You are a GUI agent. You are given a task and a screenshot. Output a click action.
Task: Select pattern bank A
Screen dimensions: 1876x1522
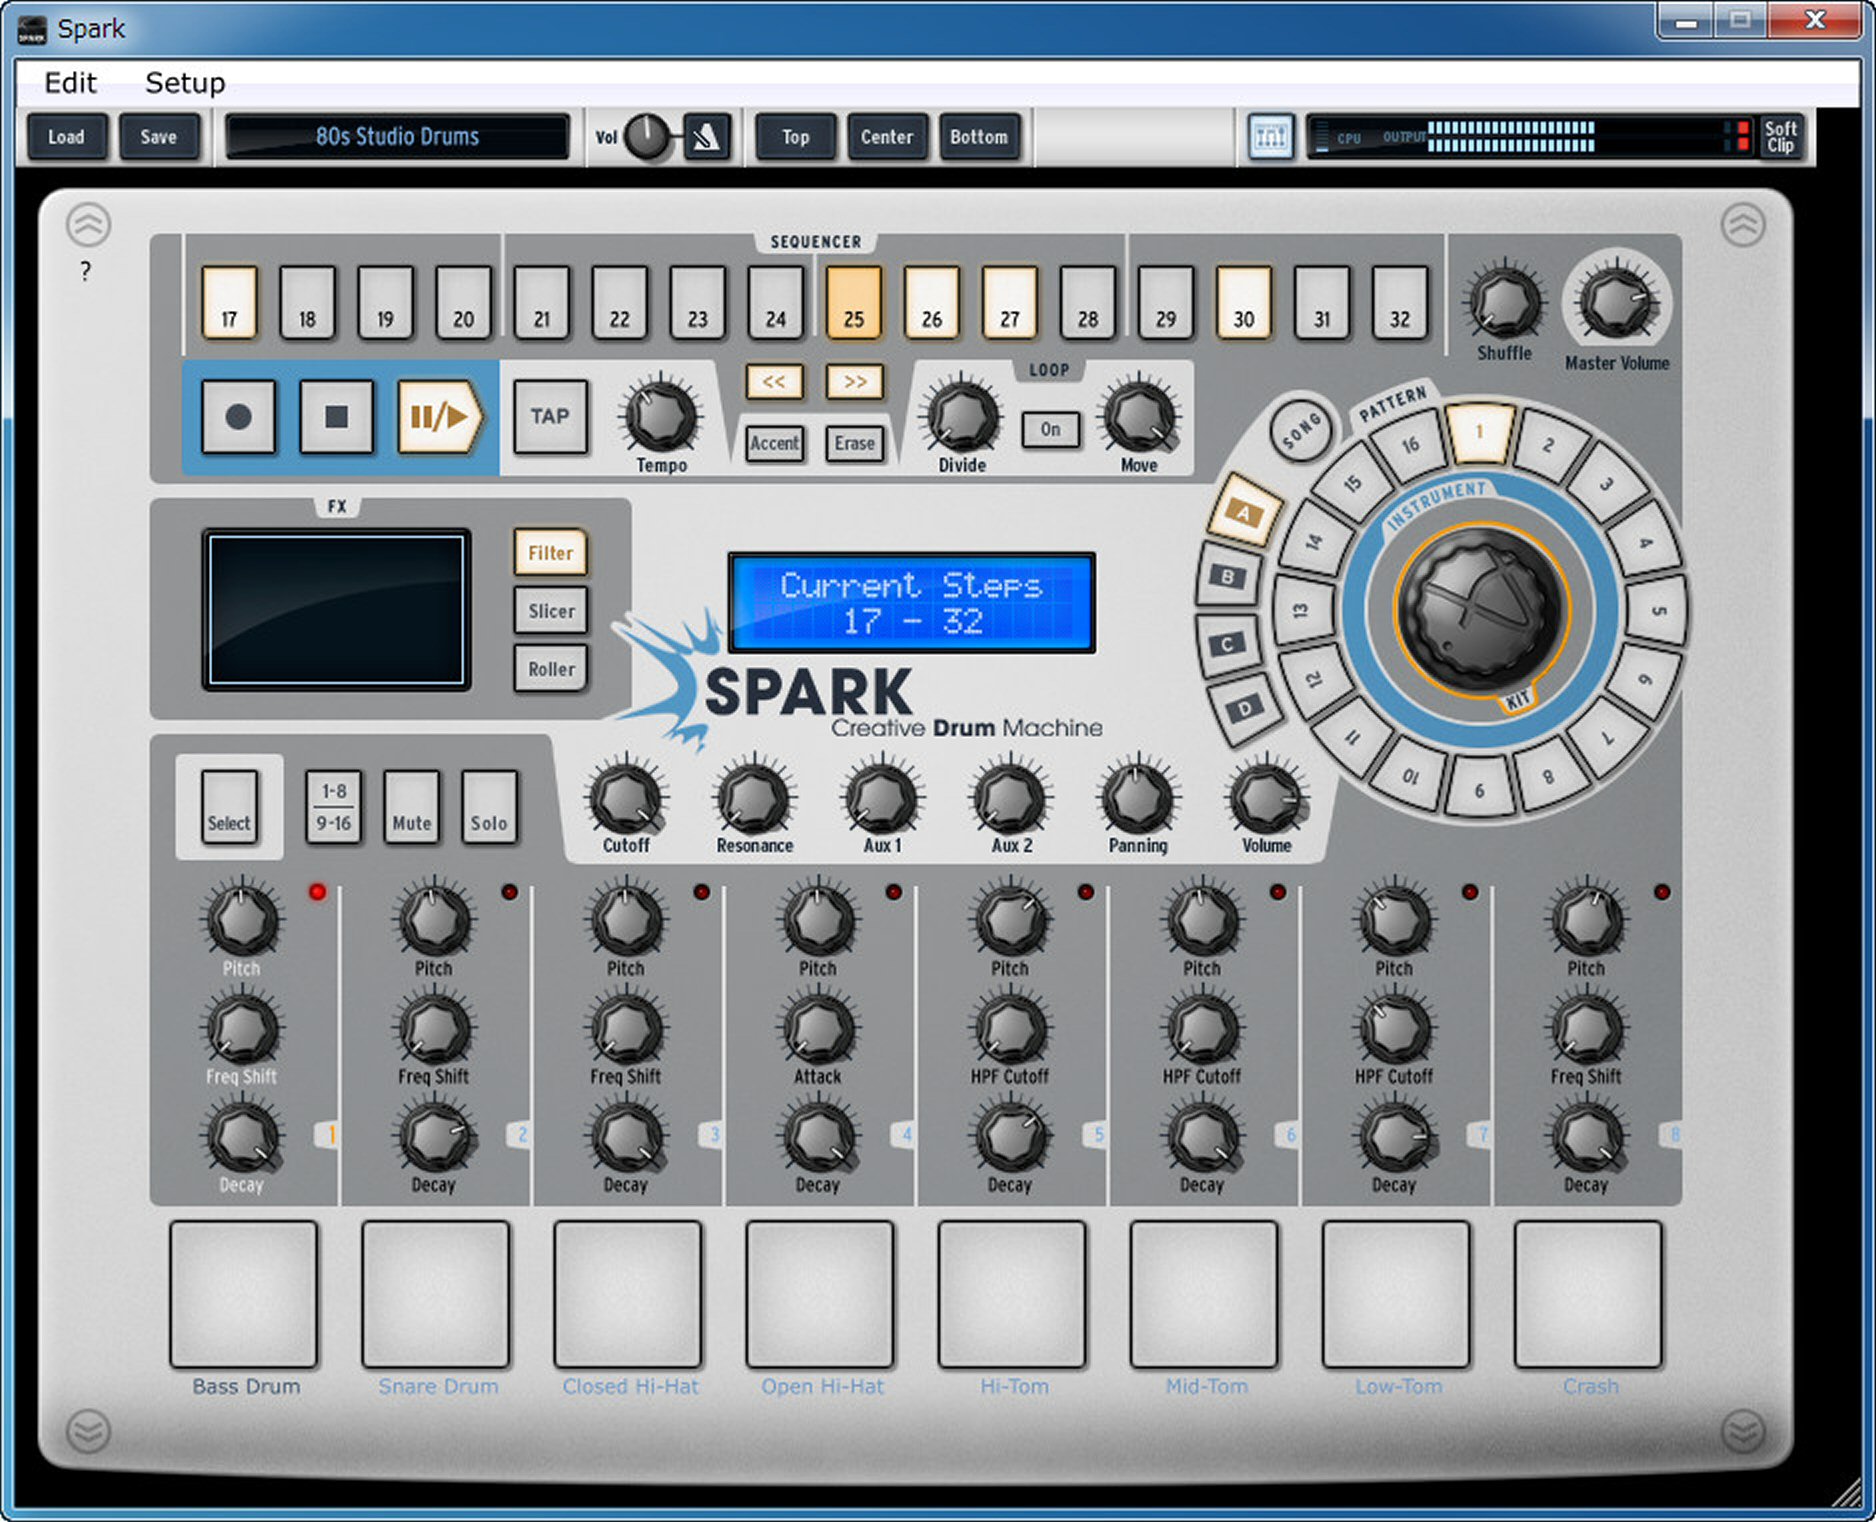[1244, 513]
